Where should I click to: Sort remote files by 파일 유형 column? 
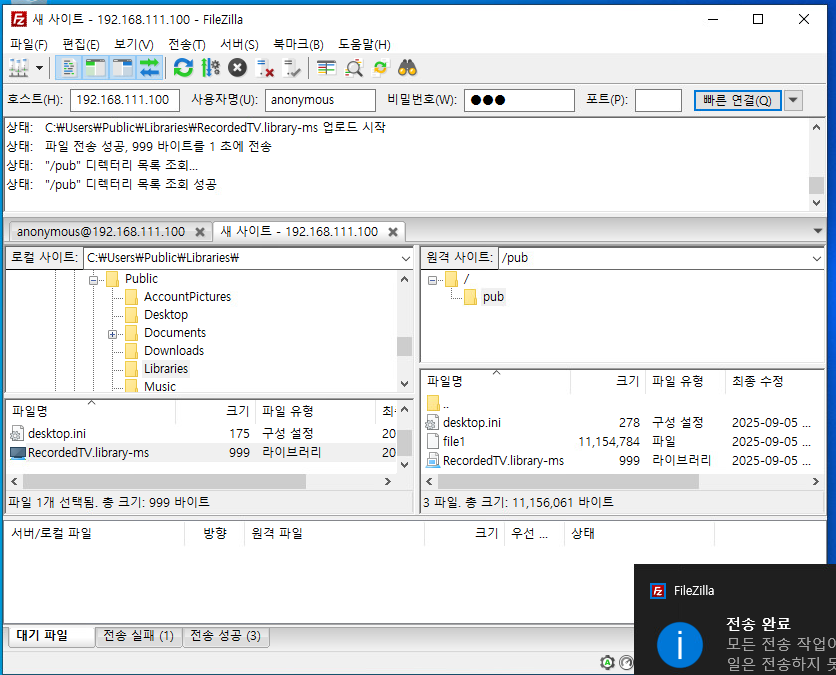click(686, 382)
